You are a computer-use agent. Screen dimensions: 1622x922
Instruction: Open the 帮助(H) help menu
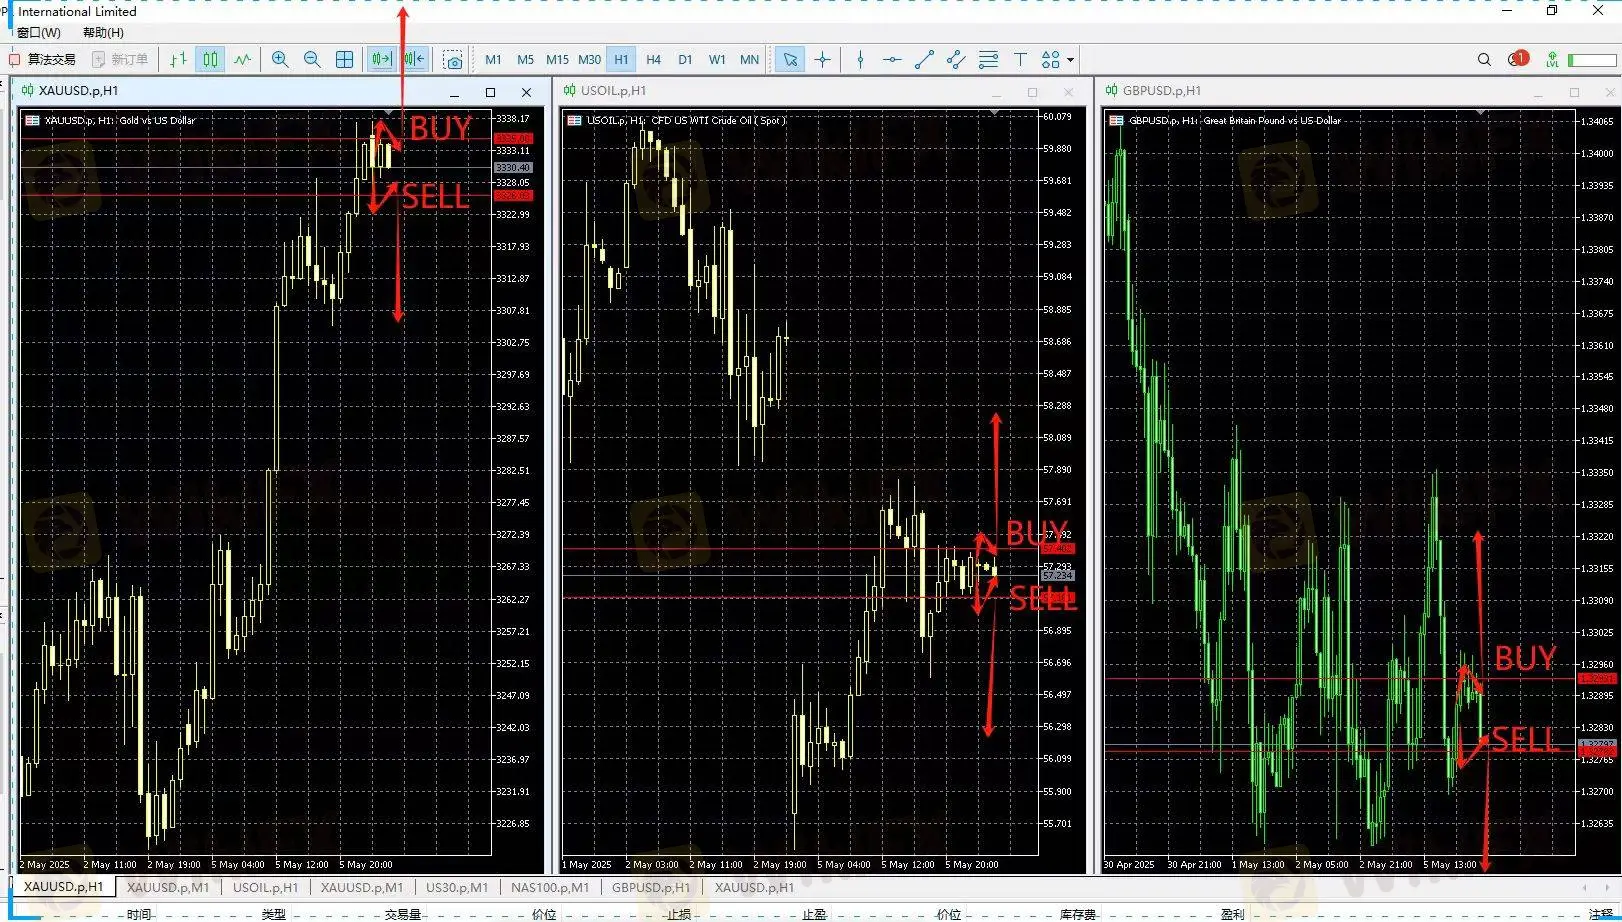pos(103,33)
